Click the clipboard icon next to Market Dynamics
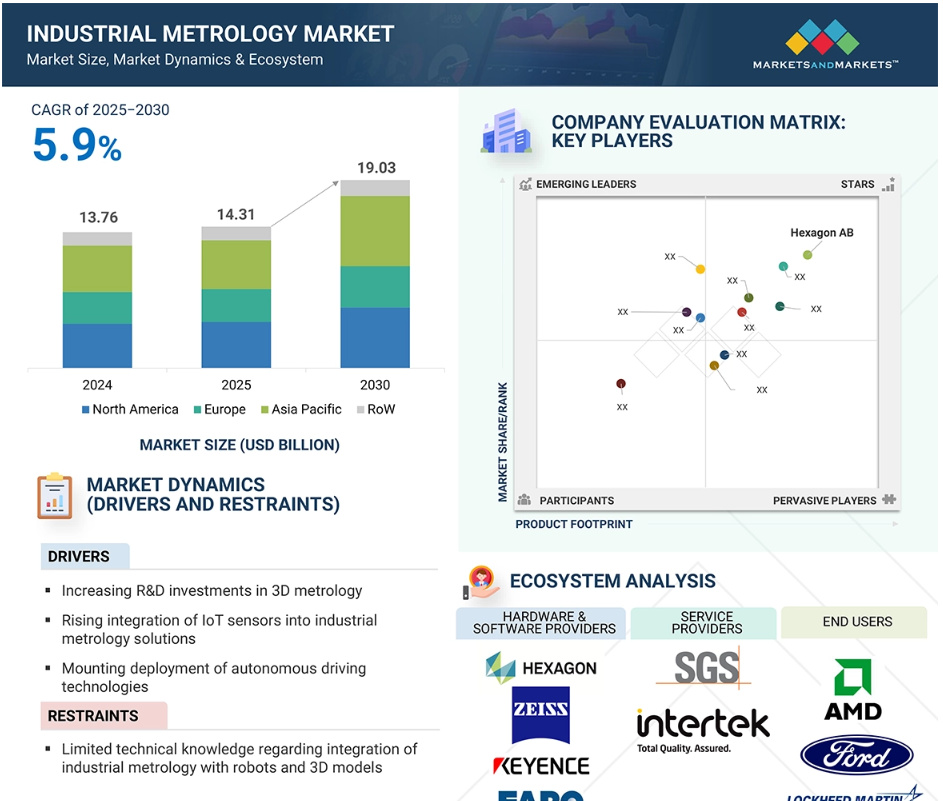The image size is (943, 801). (x=55, y=496)
